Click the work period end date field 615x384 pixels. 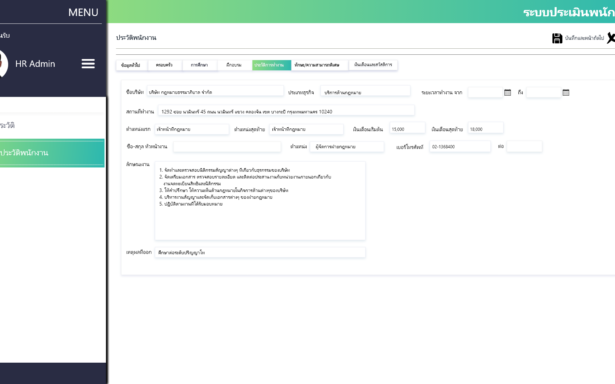pos(544,93)
